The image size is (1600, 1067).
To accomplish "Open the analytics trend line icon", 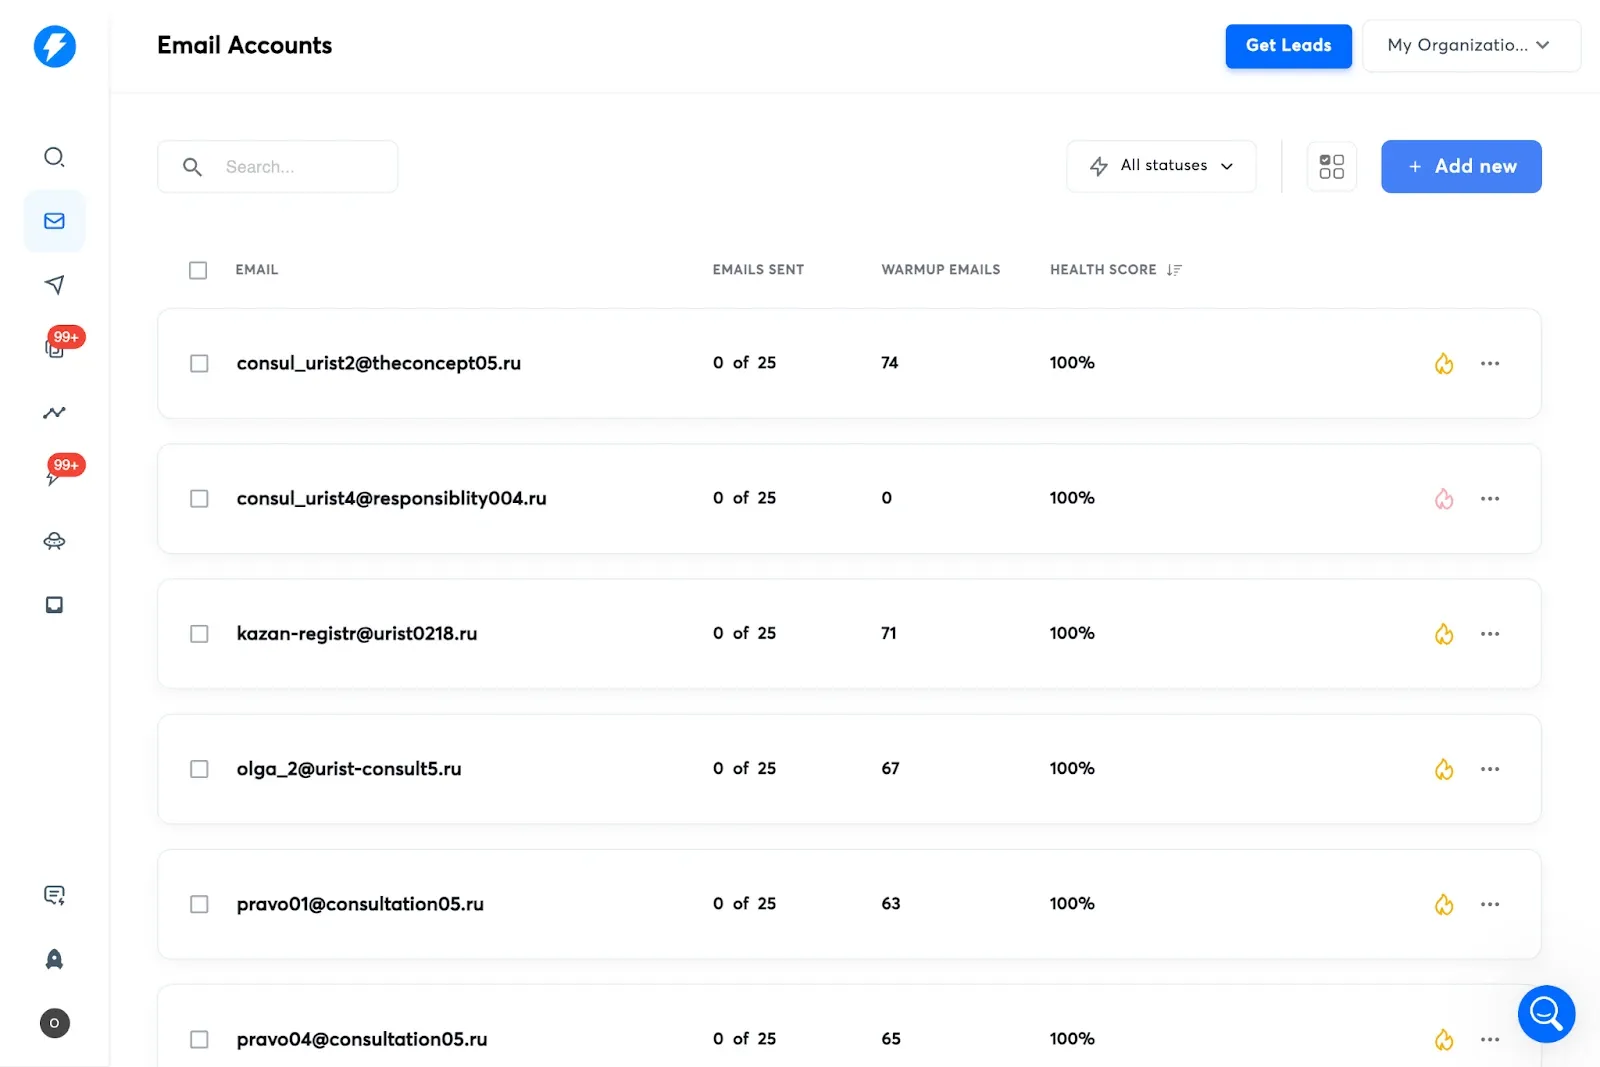I will point(54,413).
